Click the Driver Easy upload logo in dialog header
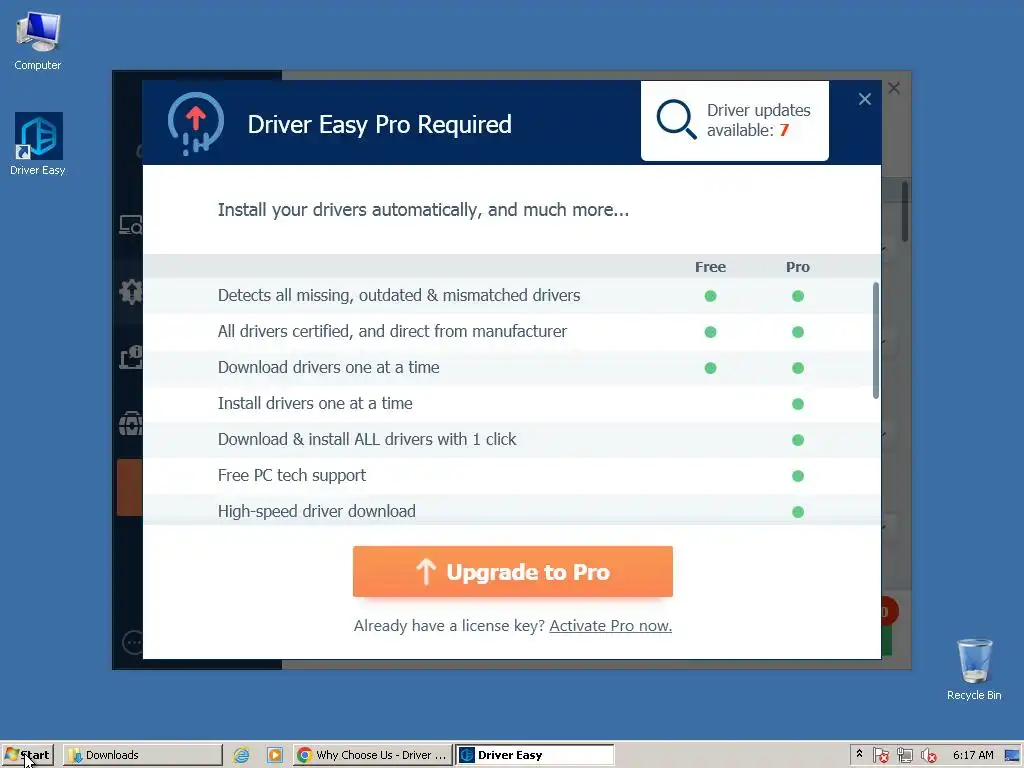Screen dimensions: 1024x768 (x=196, y=124)
